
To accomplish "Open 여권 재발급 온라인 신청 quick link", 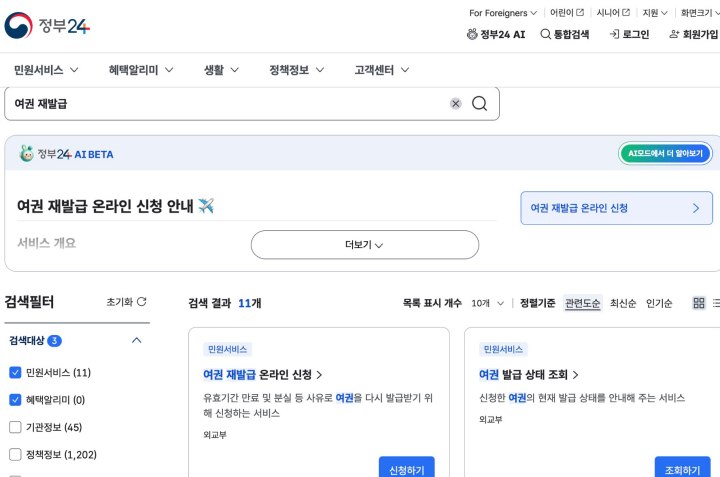I will point(616,208).
